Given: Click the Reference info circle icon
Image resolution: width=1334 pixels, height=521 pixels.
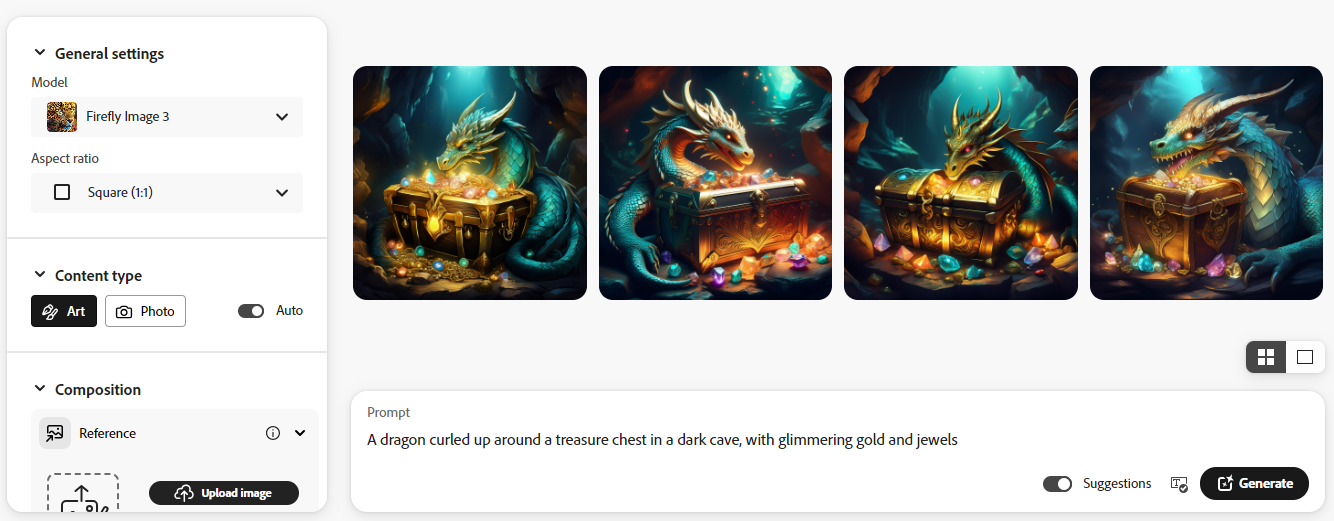Looking at the screenshot, I should tap(273, 433).
